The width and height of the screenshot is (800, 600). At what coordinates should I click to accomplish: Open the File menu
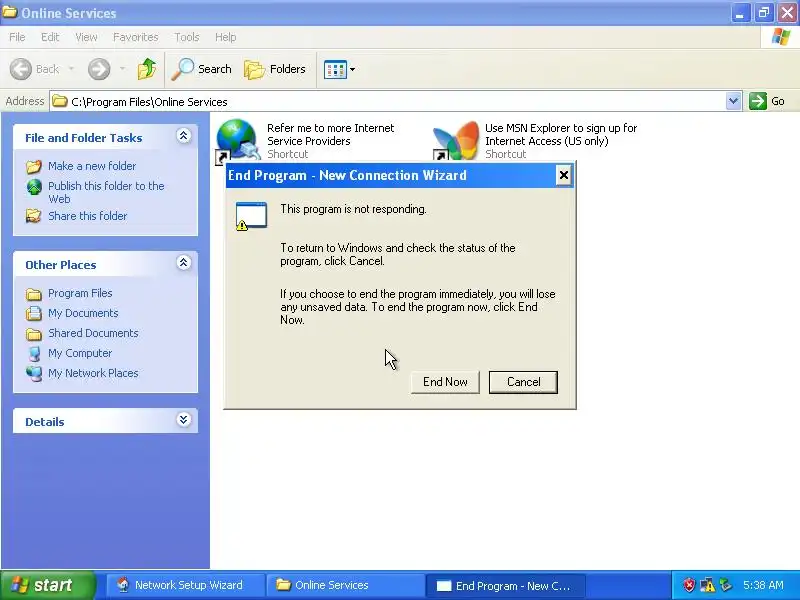pos(17,37)
